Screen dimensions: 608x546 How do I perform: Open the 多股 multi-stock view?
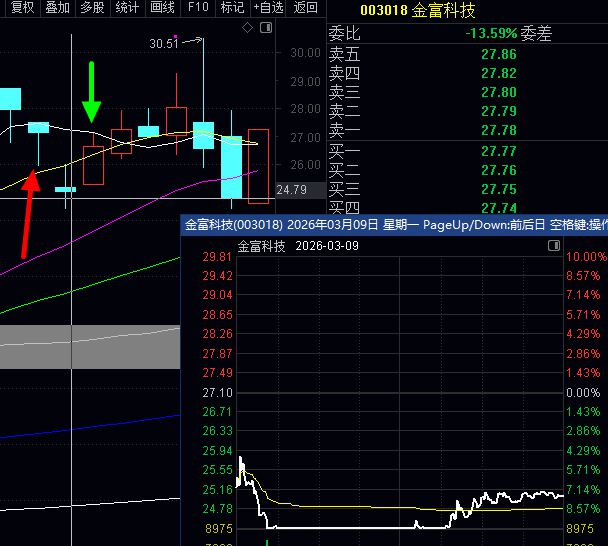pyautogui.click(x=92, y=7)
